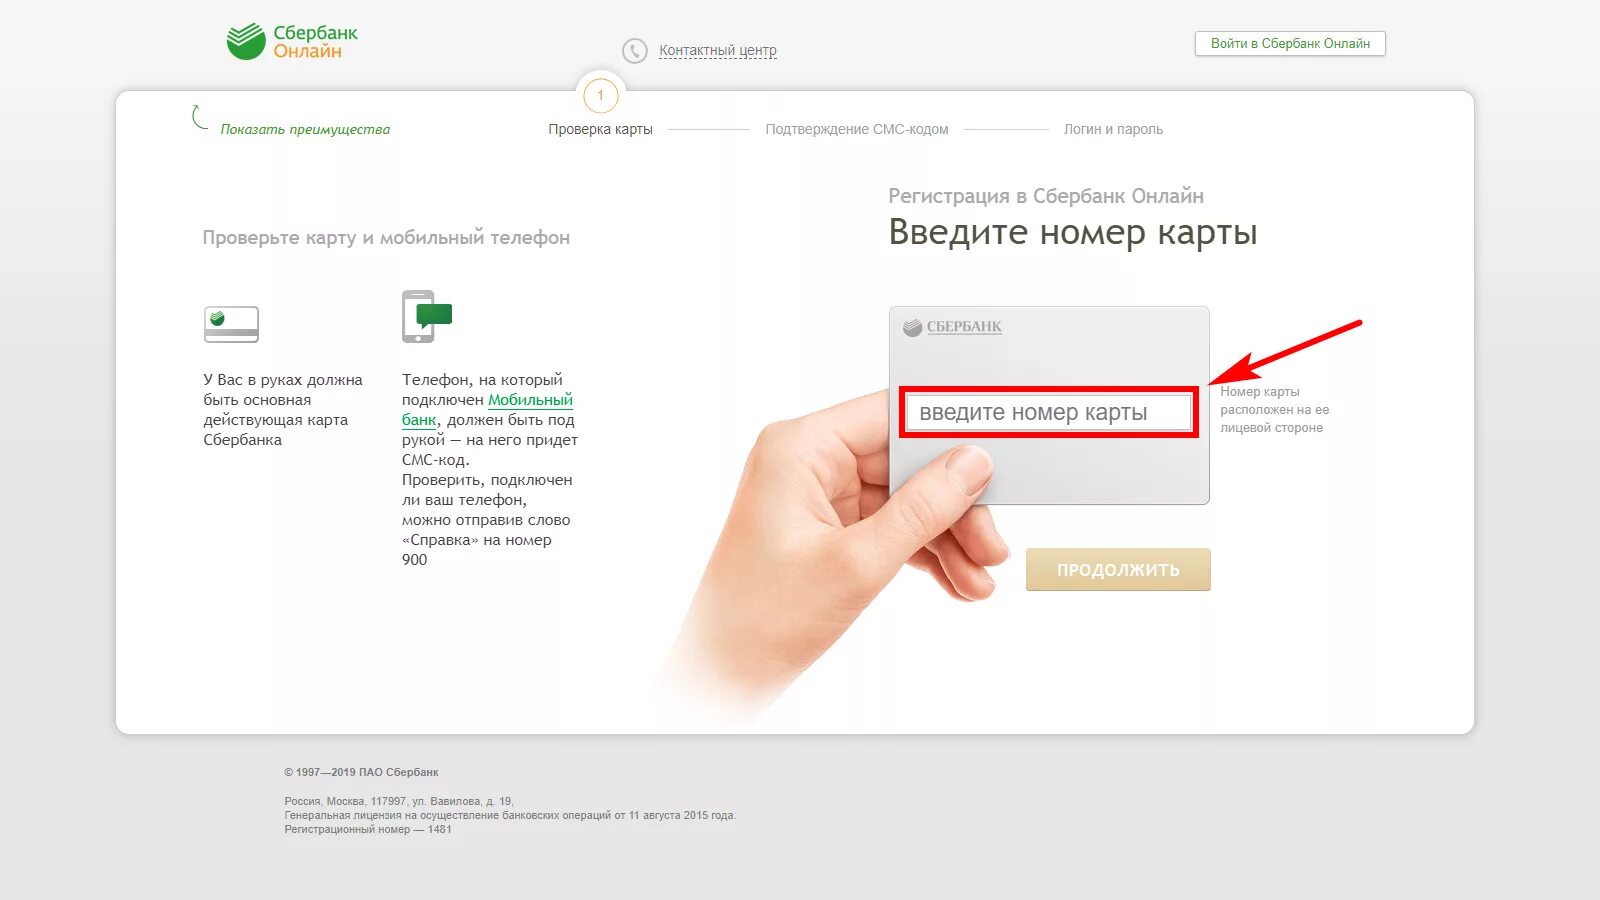This screenshot has height=900, width=1600.
Task: Click the phone icon beside Контактный центр
Action: tap(635, 50)
